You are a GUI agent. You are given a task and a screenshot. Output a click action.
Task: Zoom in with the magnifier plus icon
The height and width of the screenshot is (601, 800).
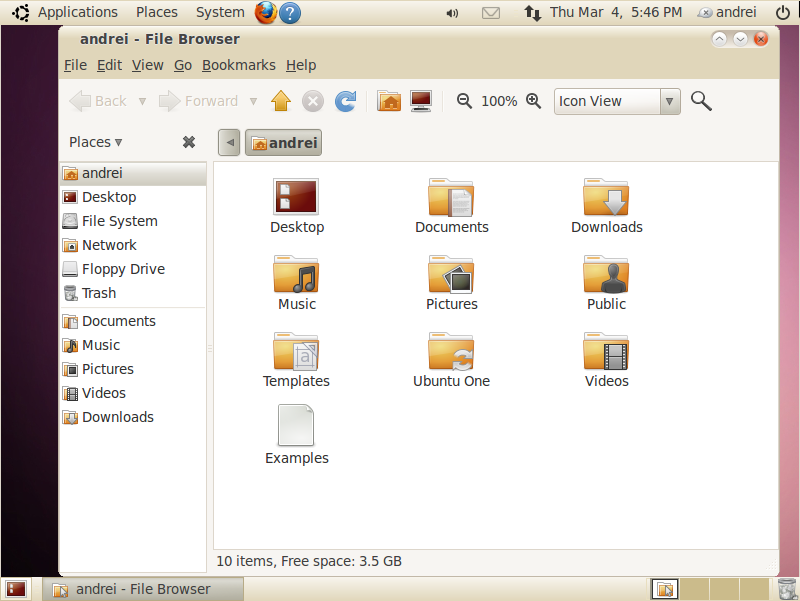(x=533, y=101)
